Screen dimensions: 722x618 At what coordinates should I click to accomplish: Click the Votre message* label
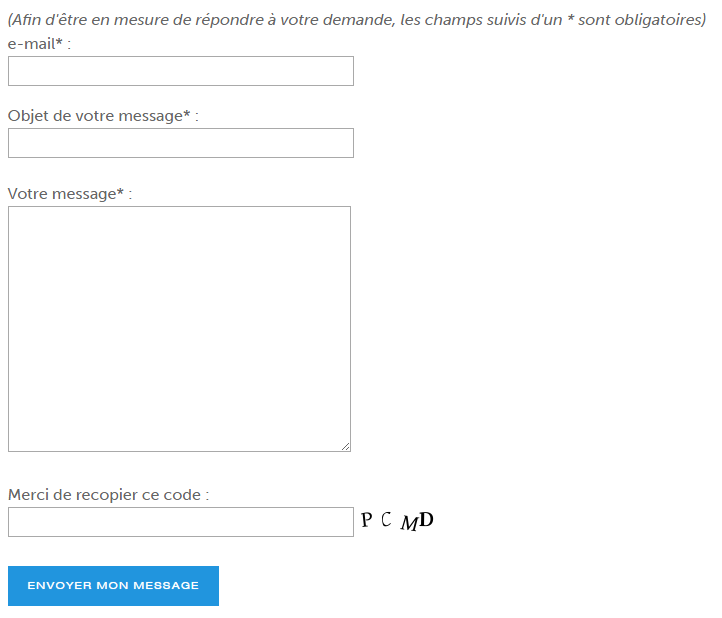point(70,194)
